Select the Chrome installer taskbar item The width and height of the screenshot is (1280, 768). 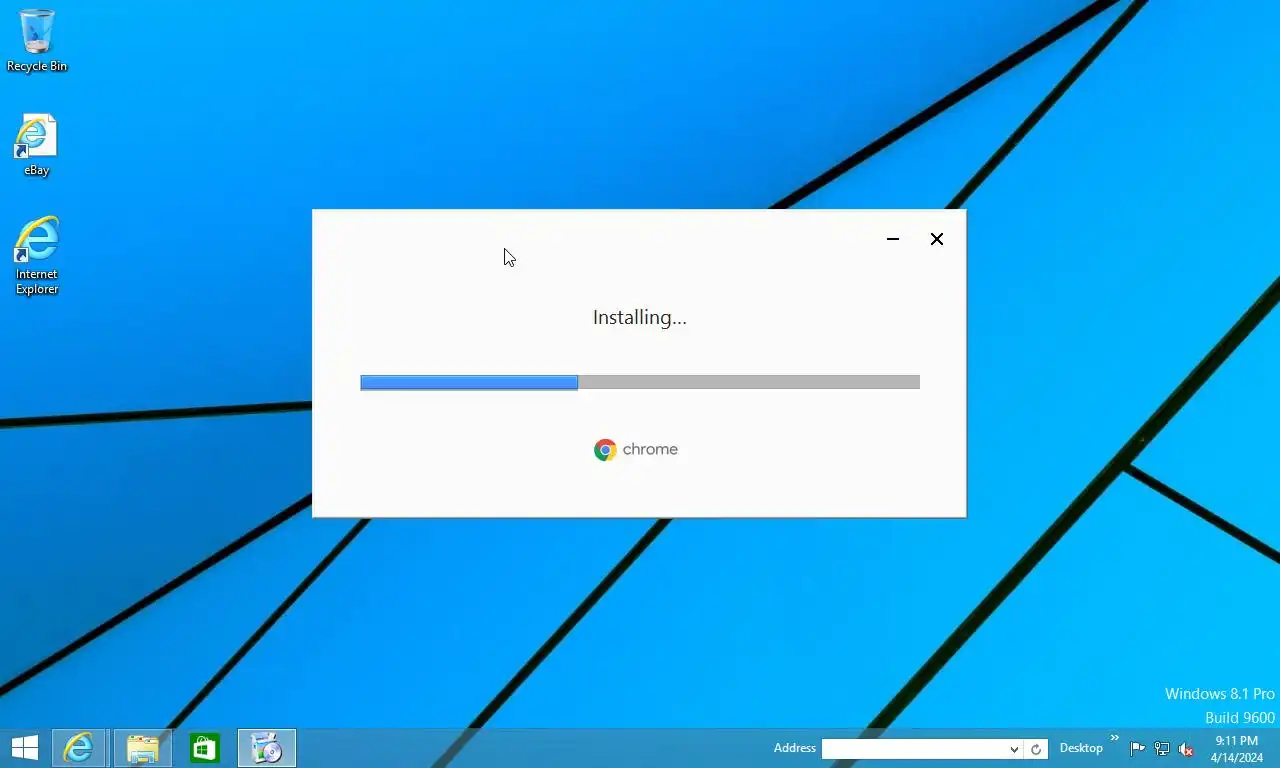click(x=267, y=748)
